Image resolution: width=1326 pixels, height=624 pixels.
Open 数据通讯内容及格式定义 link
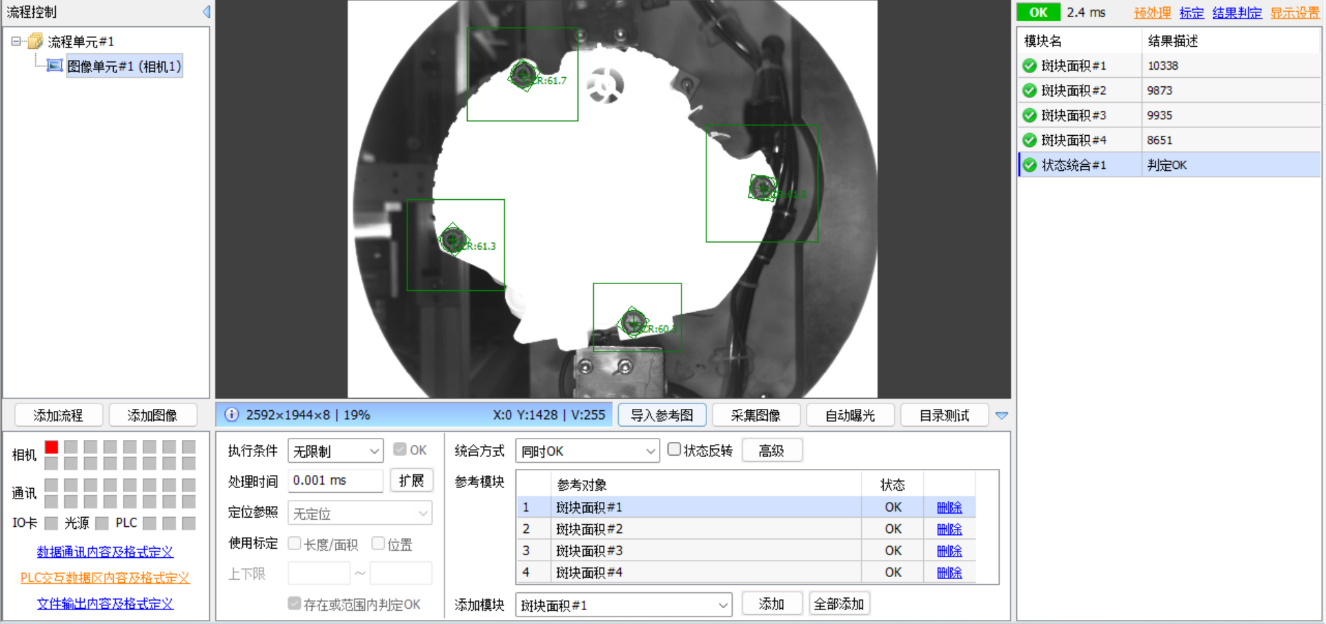[x=105, y=552]
